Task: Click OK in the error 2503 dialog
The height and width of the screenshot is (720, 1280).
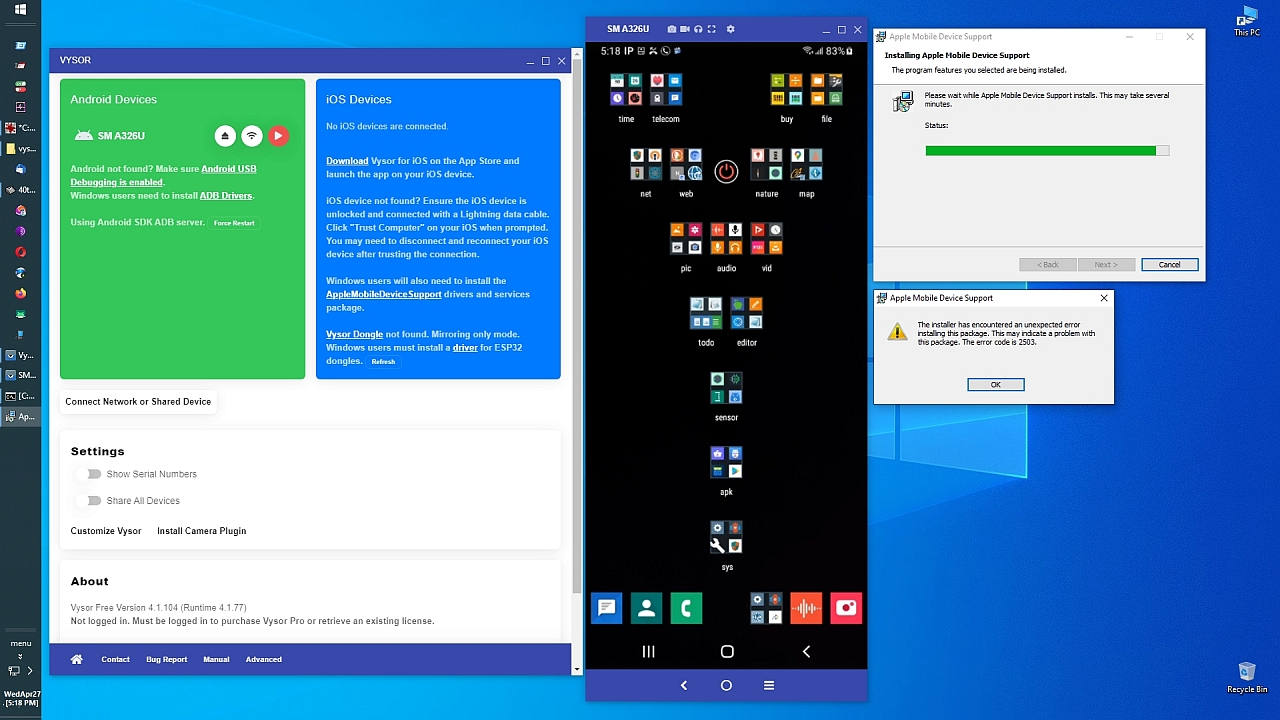Action: [996, 385]
